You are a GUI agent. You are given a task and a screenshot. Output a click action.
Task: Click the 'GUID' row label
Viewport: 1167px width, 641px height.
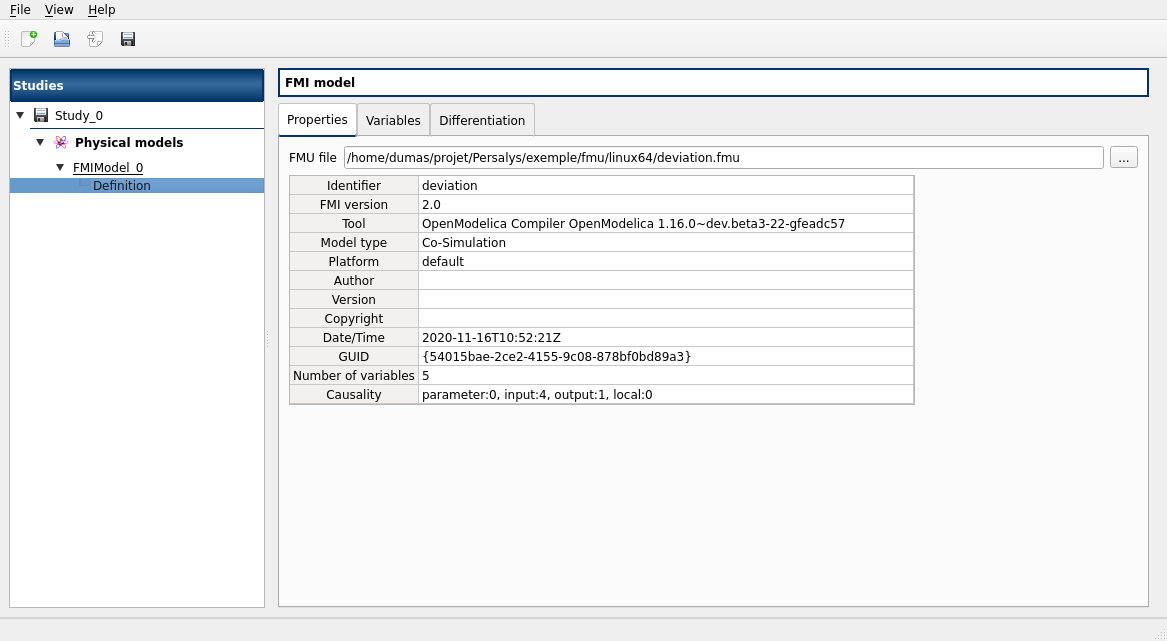tap(354, 357)
